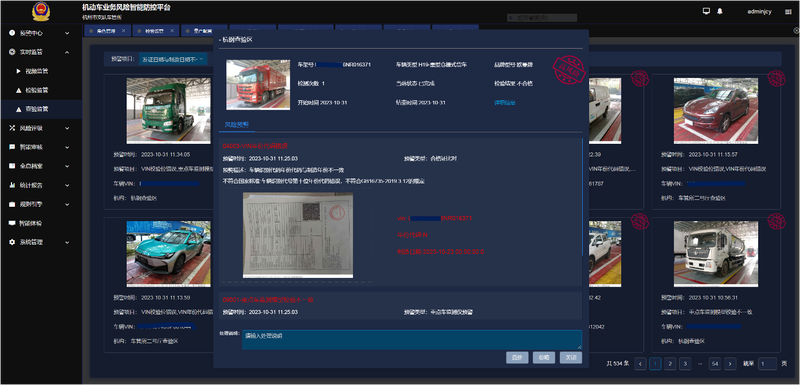Click the play triangle icon for 视频监管

18,71
